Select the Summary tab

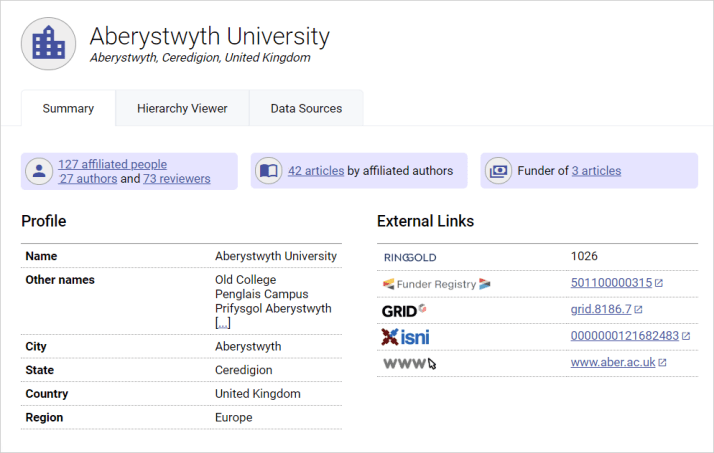pos(68,108)
